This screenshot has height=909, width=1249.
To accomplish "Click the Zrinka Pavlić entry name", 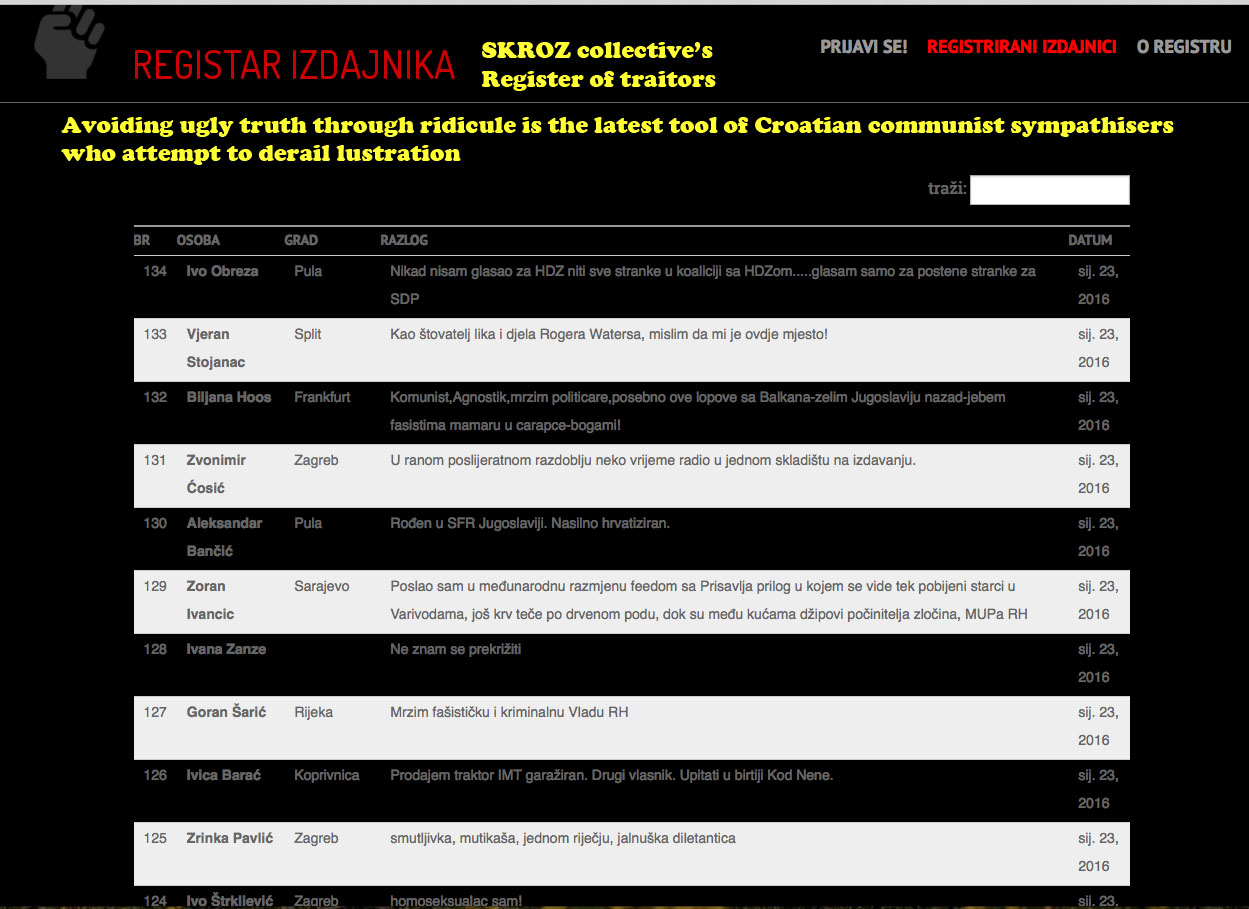I will (229, 838).
